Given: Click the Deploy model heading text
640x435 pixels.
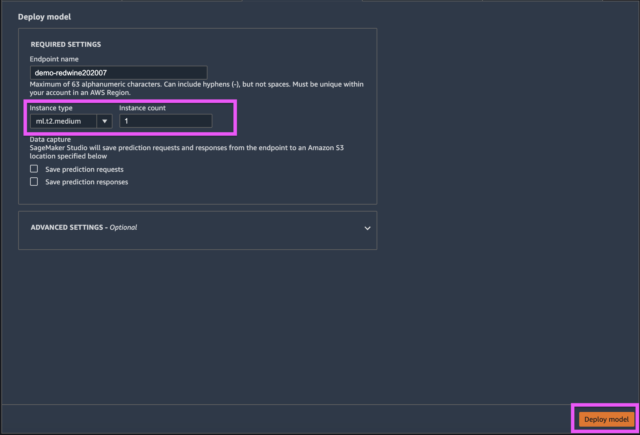Looking at the screenshot, I should coord(44,17).
